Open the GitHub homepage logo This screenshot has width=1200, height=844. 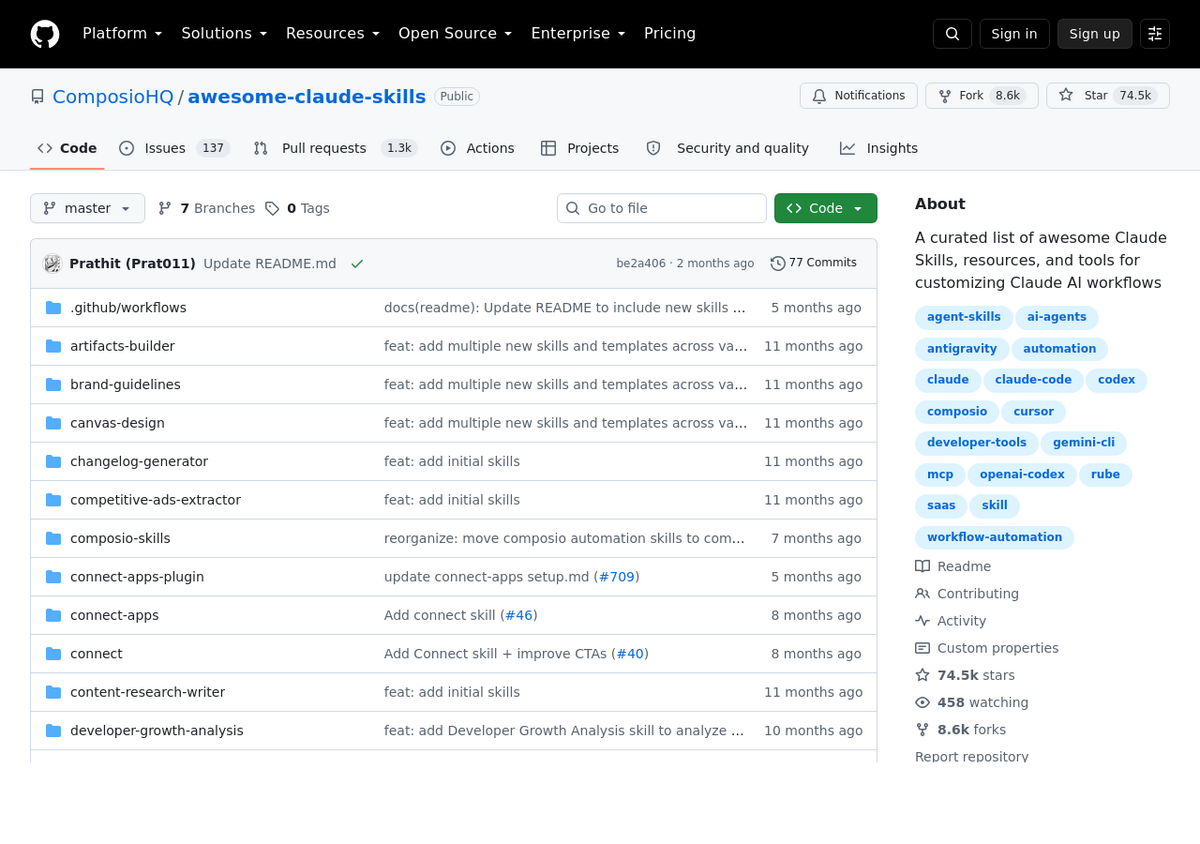[45, 34]
